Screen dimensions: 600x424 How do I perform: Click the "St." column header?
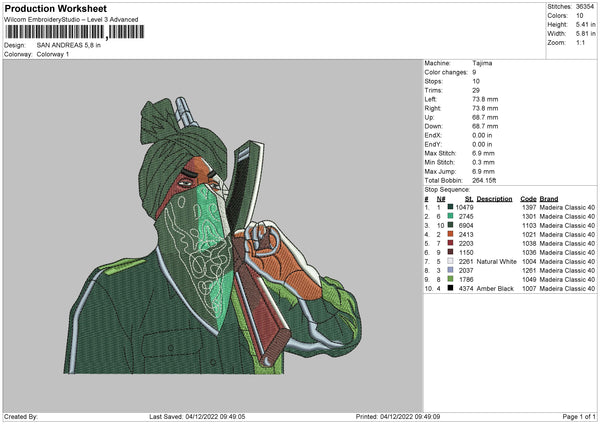click(469, 199)
